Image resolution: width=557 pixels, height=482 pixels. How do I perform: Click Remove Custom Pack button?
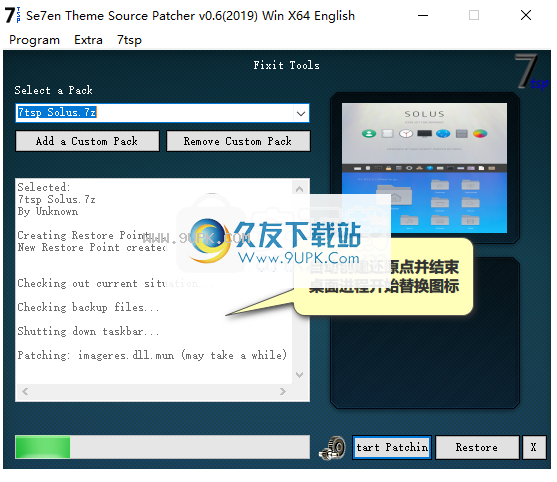[x=238, y=141]
